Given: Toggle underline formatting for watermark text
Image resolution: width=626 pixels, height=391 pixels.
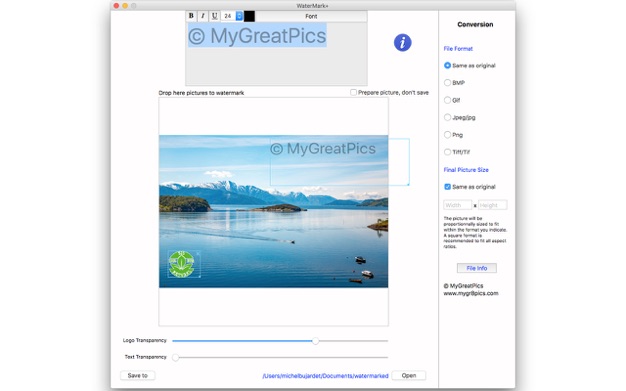Looking at the screenshot, I should [214, 16].
